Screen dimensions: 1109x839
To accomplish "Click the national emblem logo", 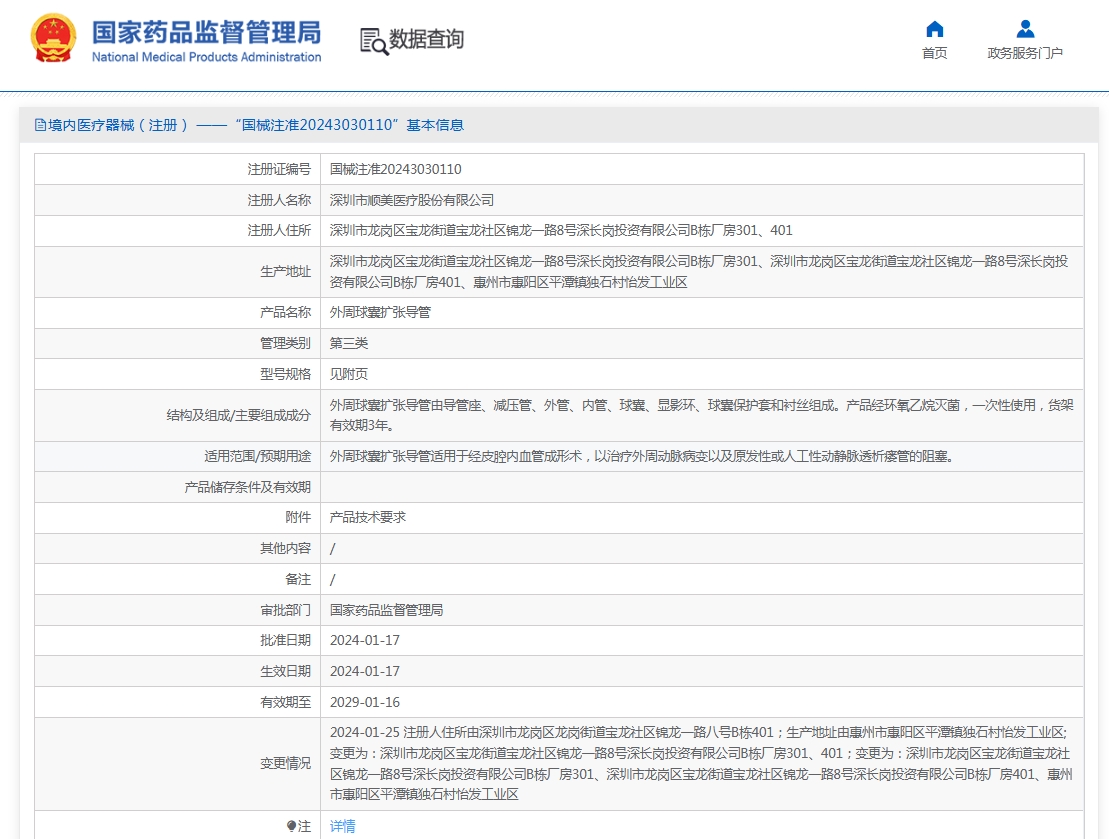I will 53,38.
